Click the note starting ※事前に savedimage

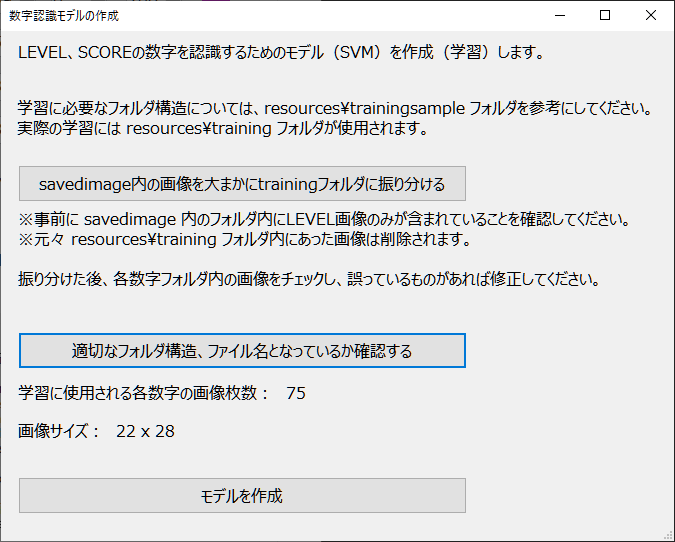[x=324, y=220]
